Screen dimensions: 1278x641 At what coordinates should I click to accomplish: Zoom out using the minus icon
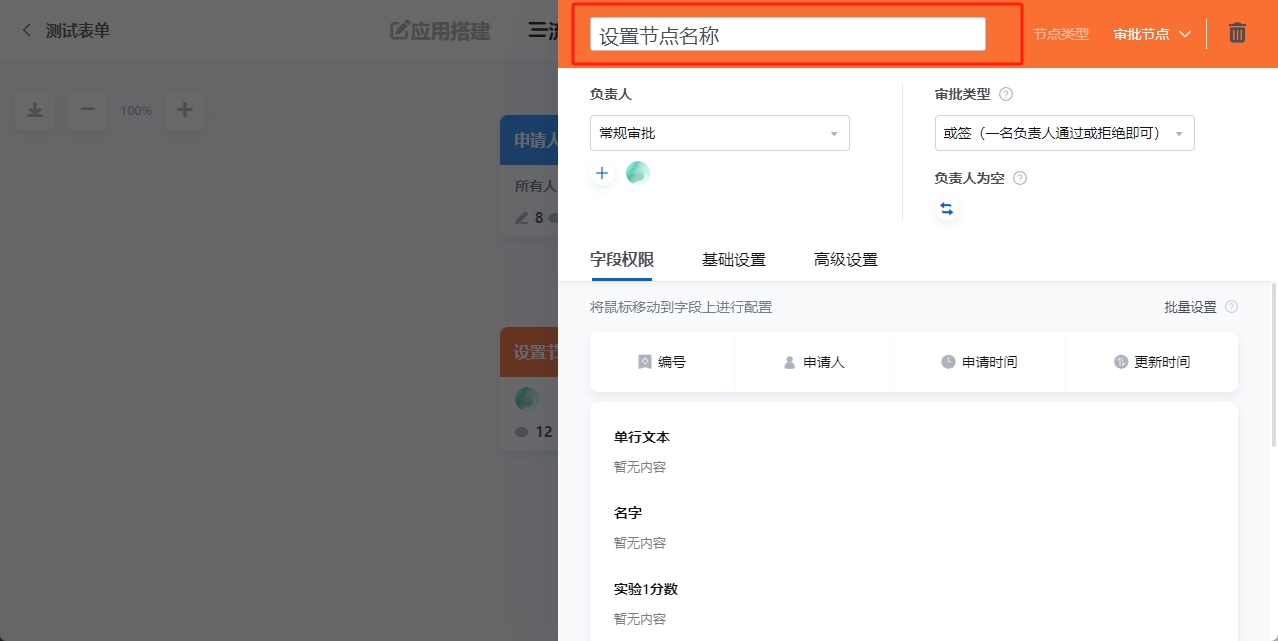click(87, 110)
